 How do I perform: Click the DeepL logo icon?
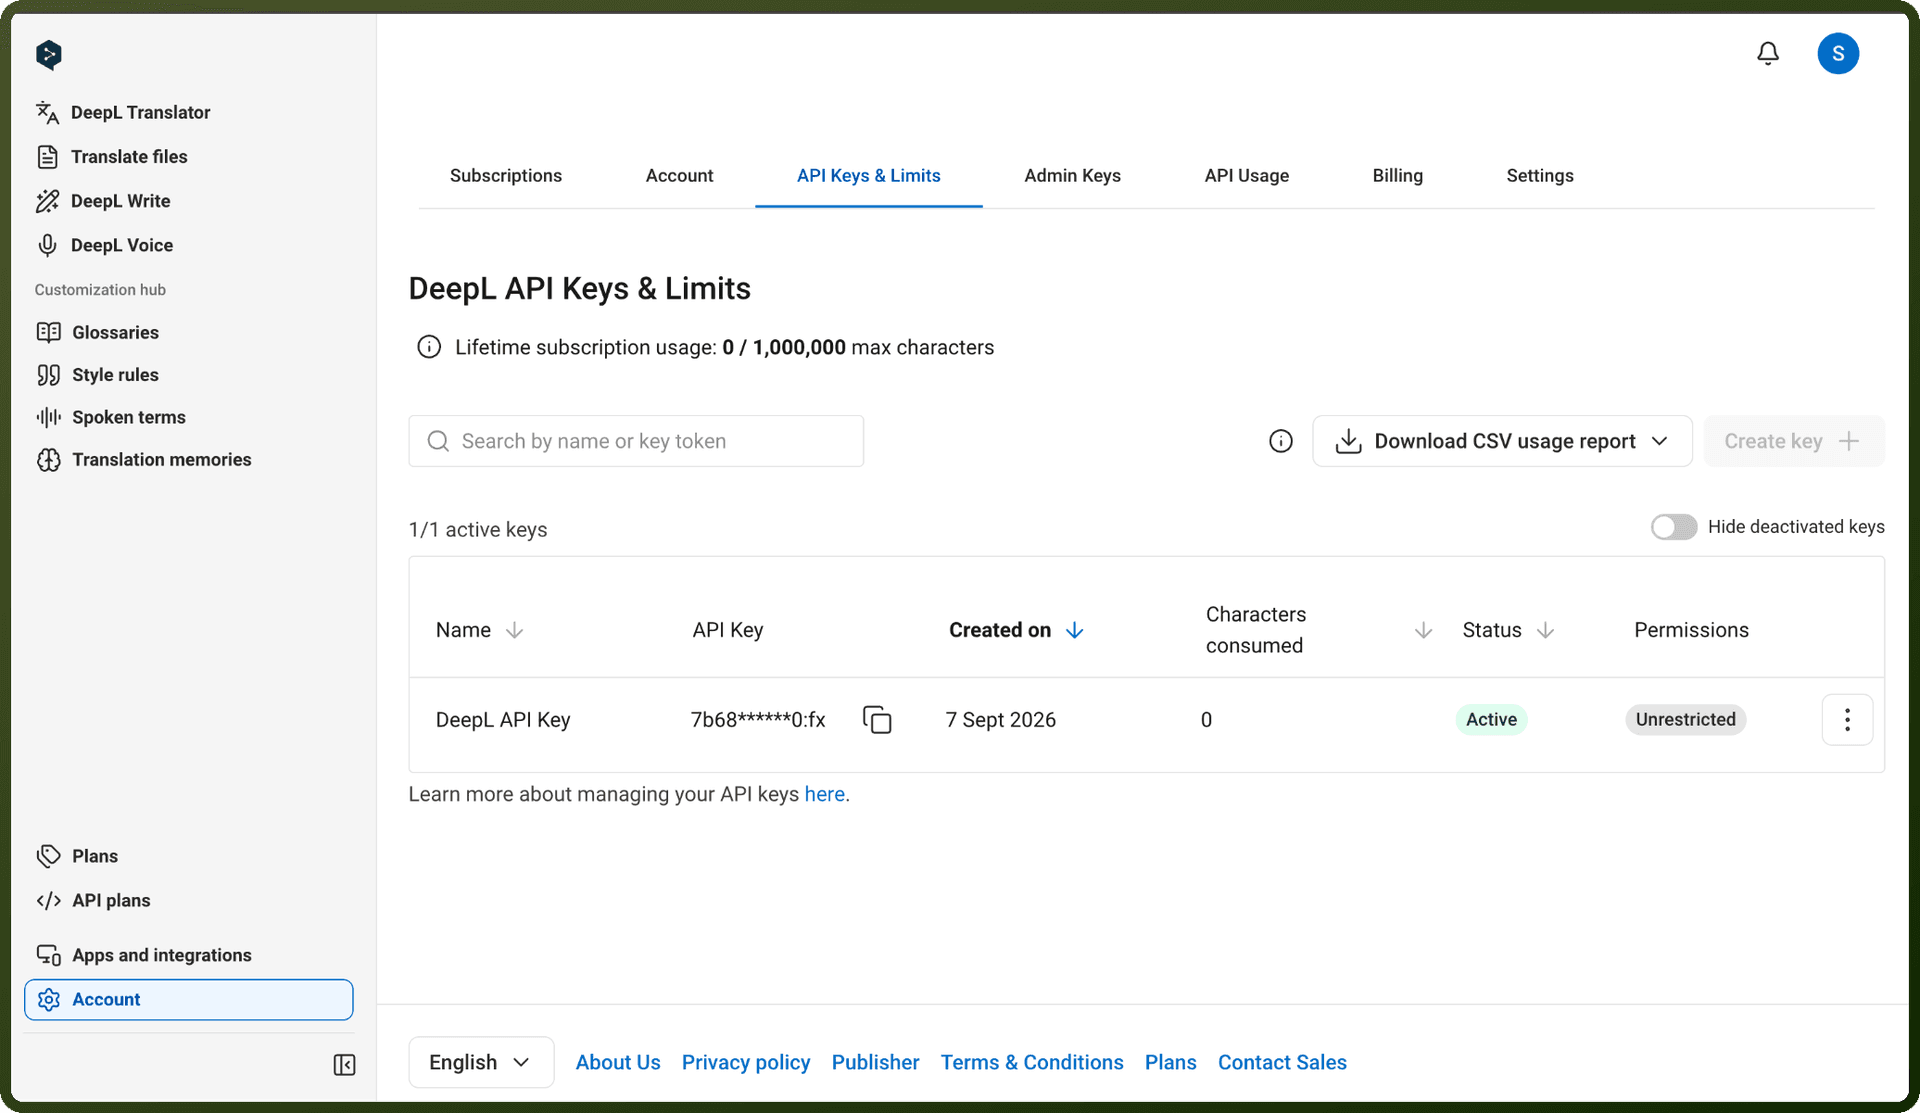coord(48,54)
